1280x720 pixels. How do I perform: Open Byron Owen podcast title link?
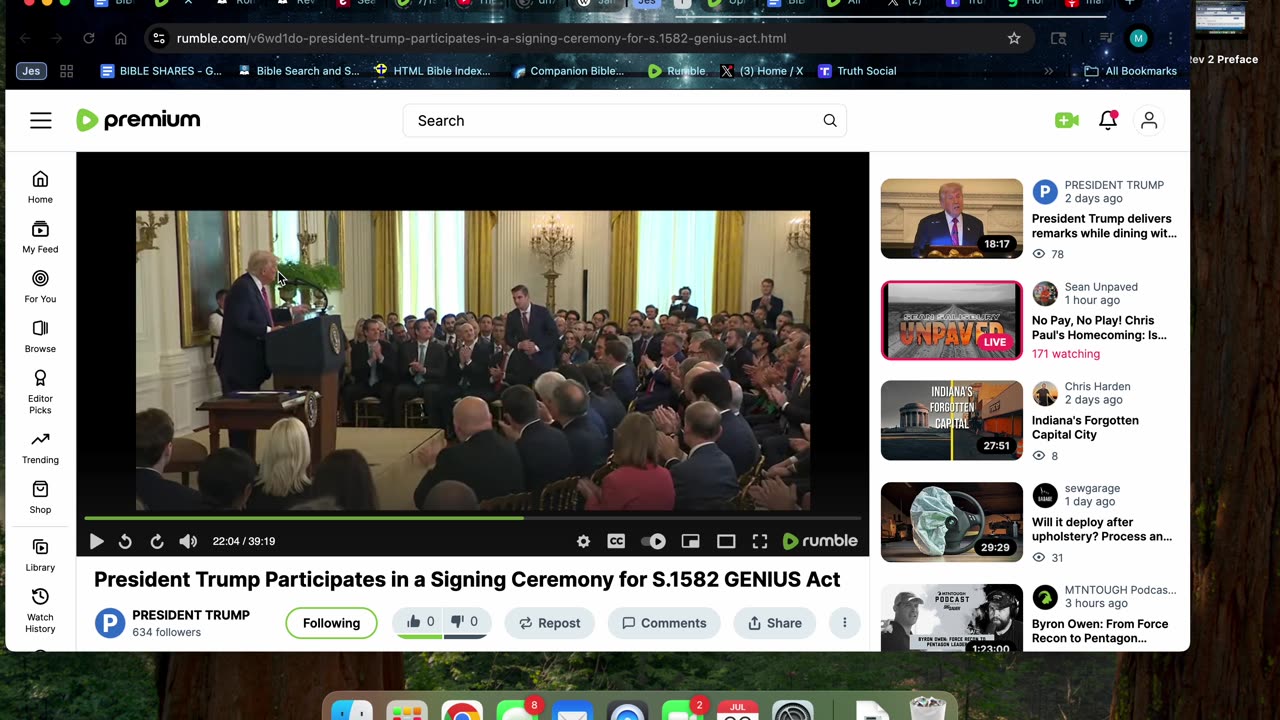tap(1100, 630)
